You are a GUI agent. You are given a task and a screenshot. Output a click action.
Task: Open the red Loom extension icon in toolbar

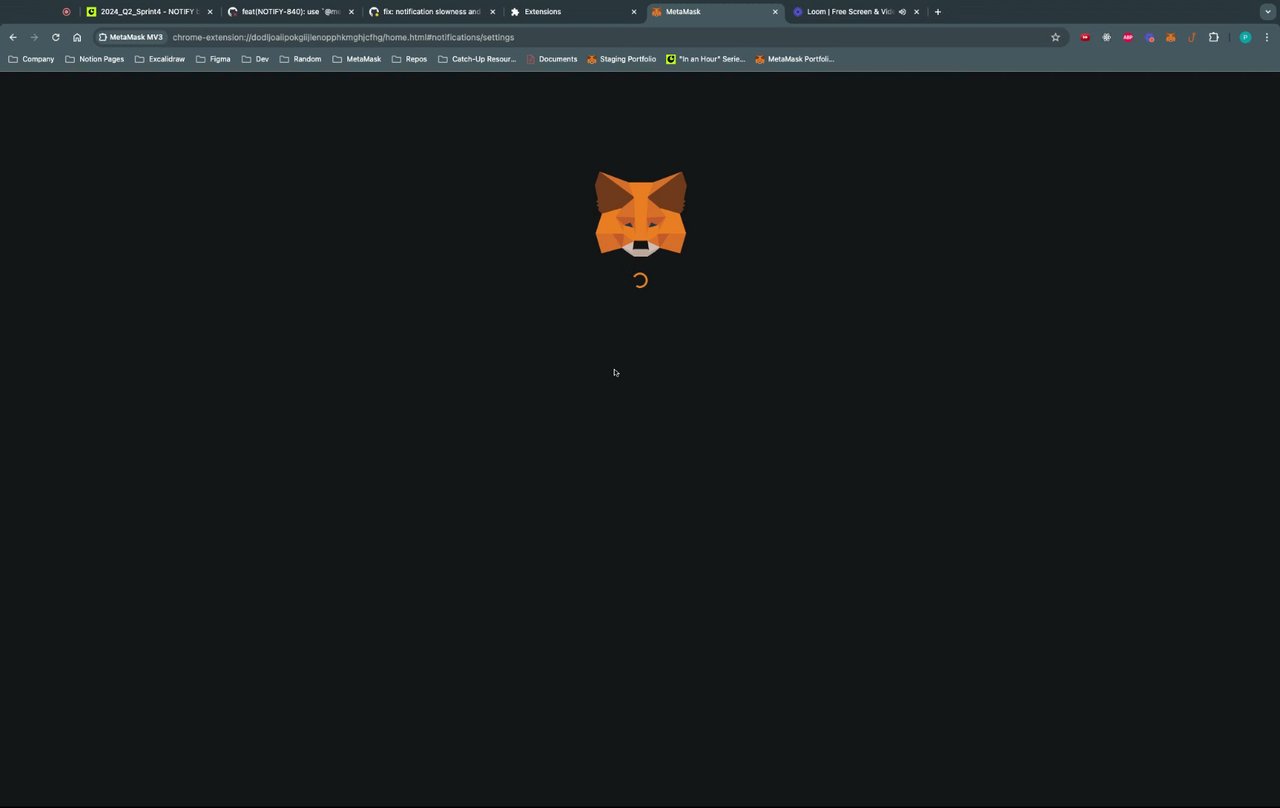tap(1085, 37)
